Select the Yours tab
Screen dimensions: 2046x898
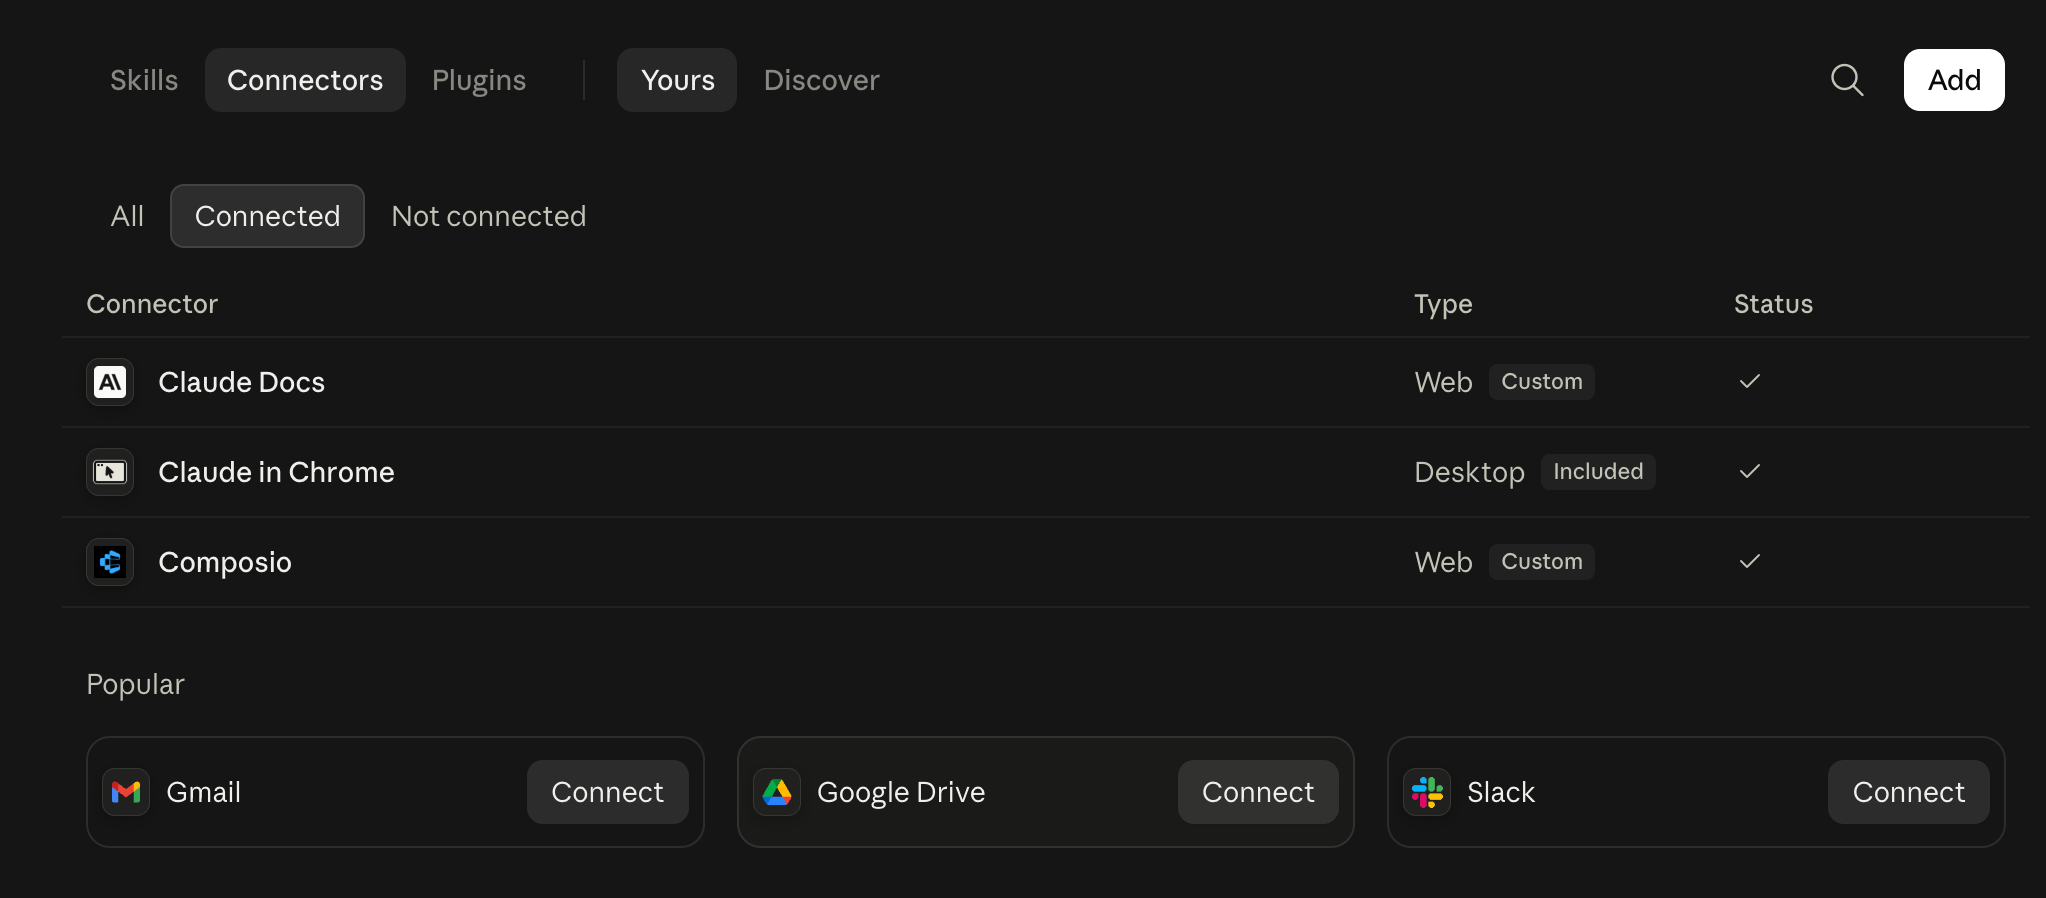677,80
